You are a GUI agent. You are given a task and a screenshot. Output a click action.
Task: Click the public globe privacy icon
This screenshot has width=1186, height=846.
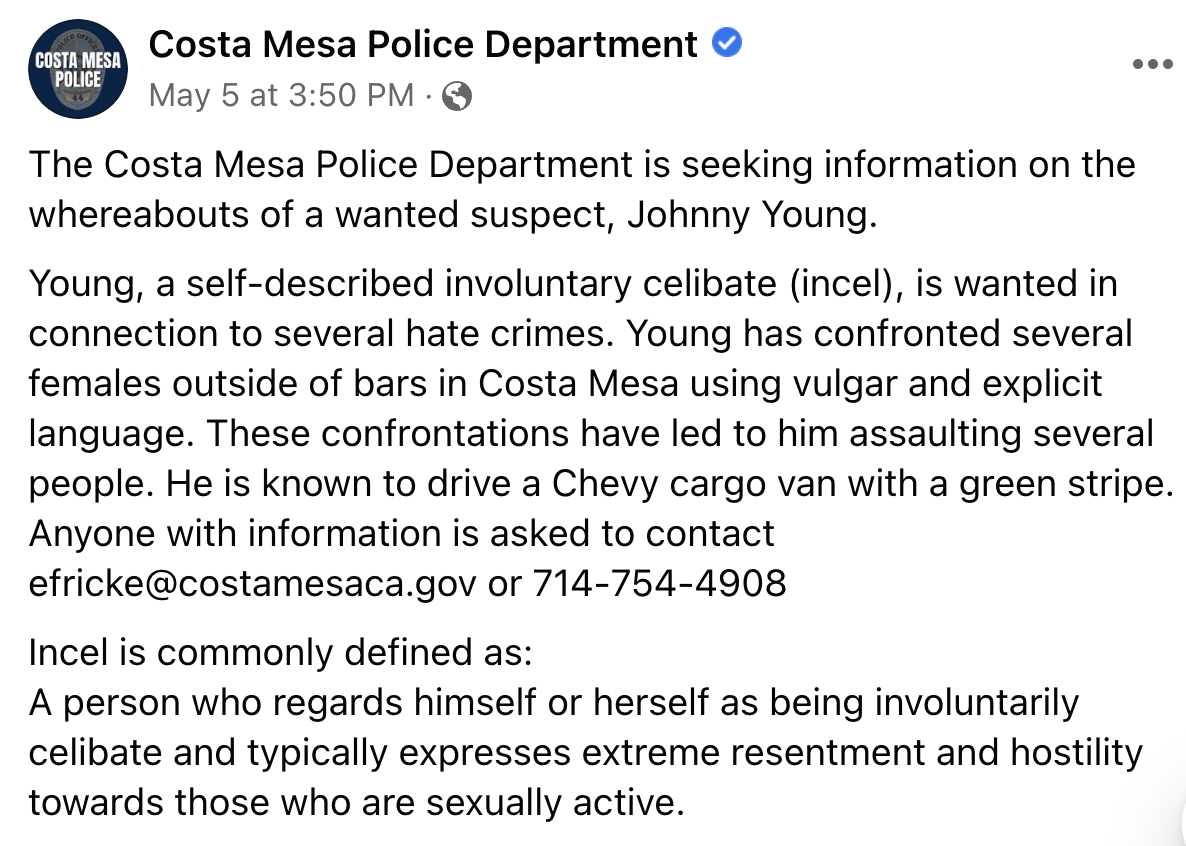point(457,96)
